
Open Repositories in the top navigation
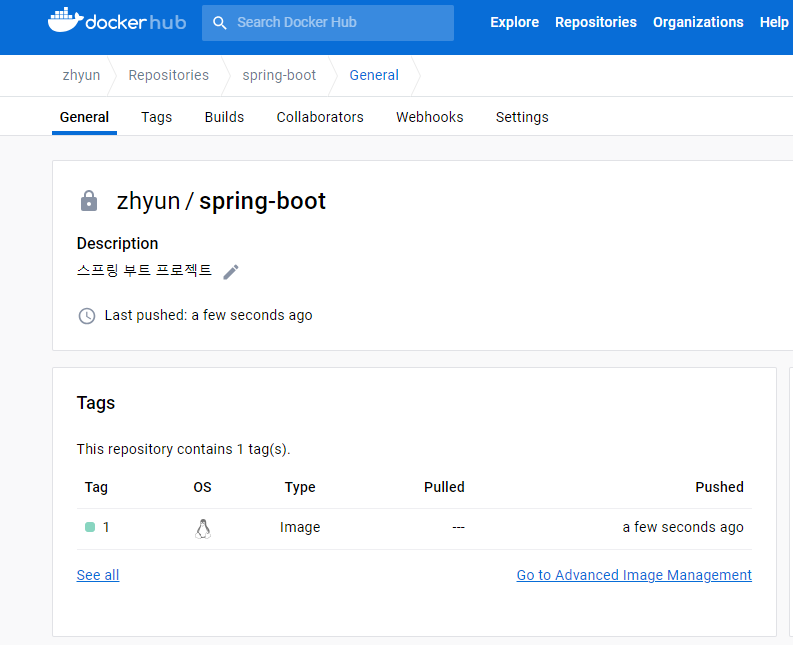pyautogui.click(x=596, y=22)
